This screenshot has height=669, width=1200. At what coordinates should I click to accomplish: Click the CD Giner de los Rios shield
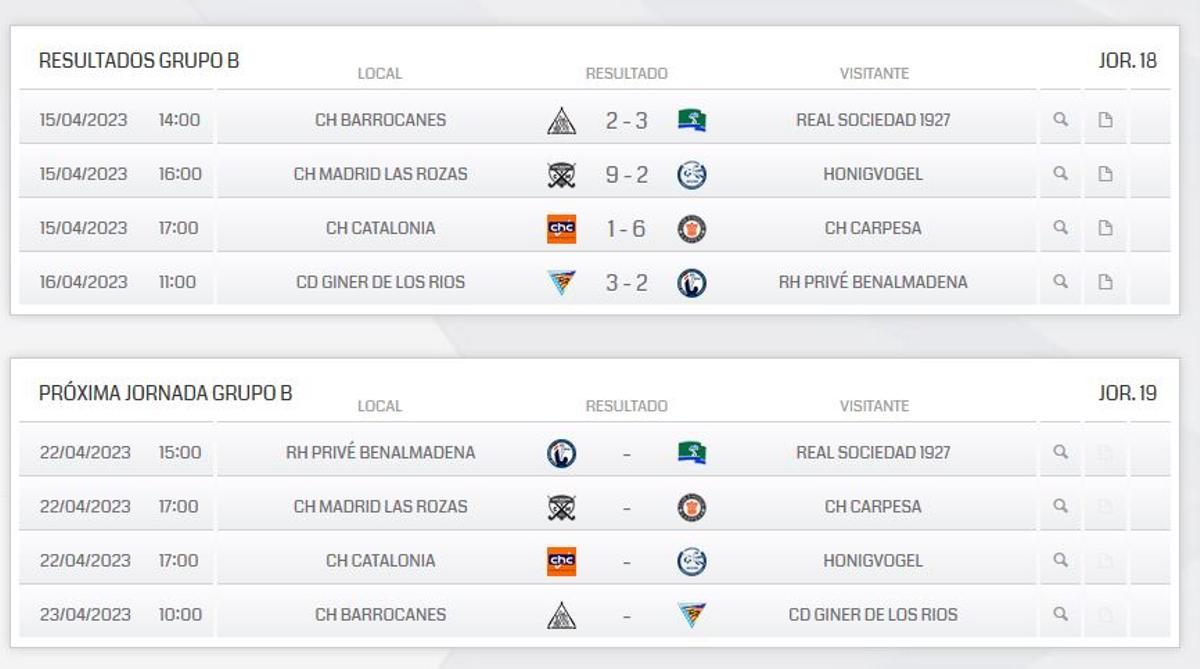click(562, 281)
